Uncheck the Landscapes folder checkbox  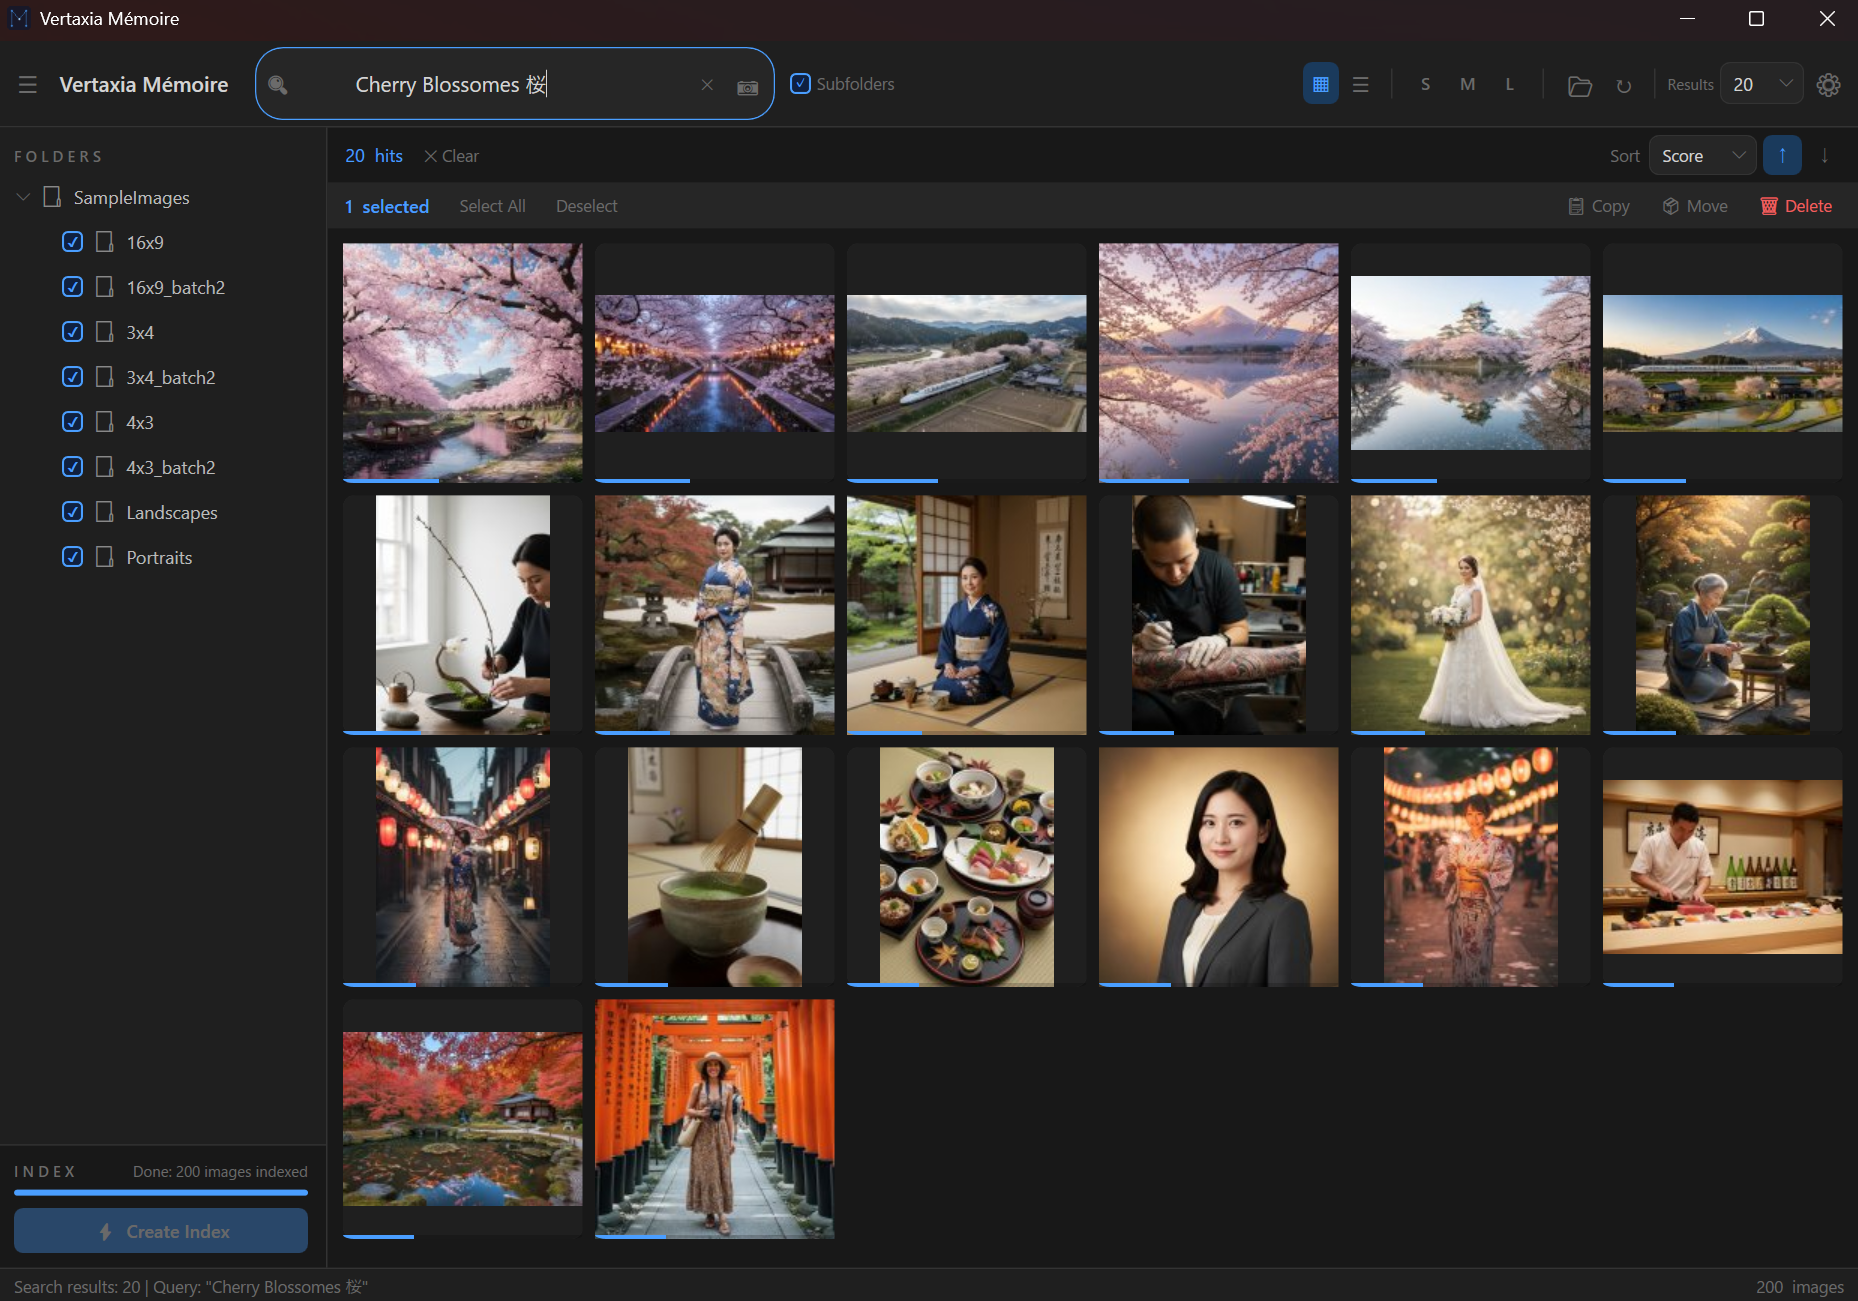click(72, 512)
